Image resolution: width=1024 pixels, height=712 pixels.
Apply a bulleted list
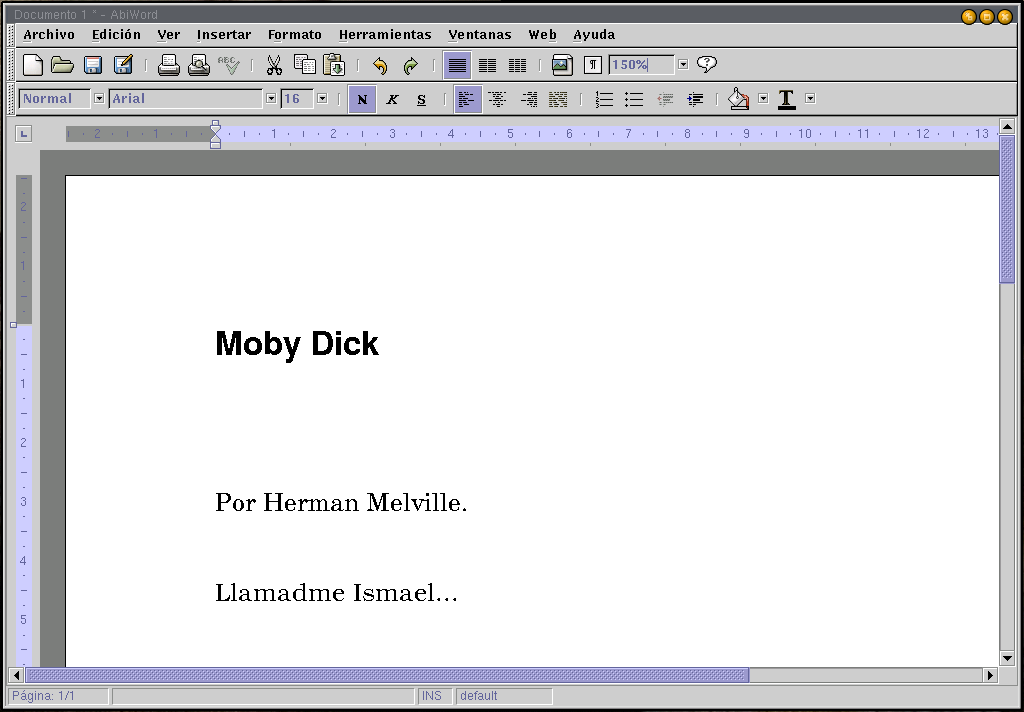634,99
